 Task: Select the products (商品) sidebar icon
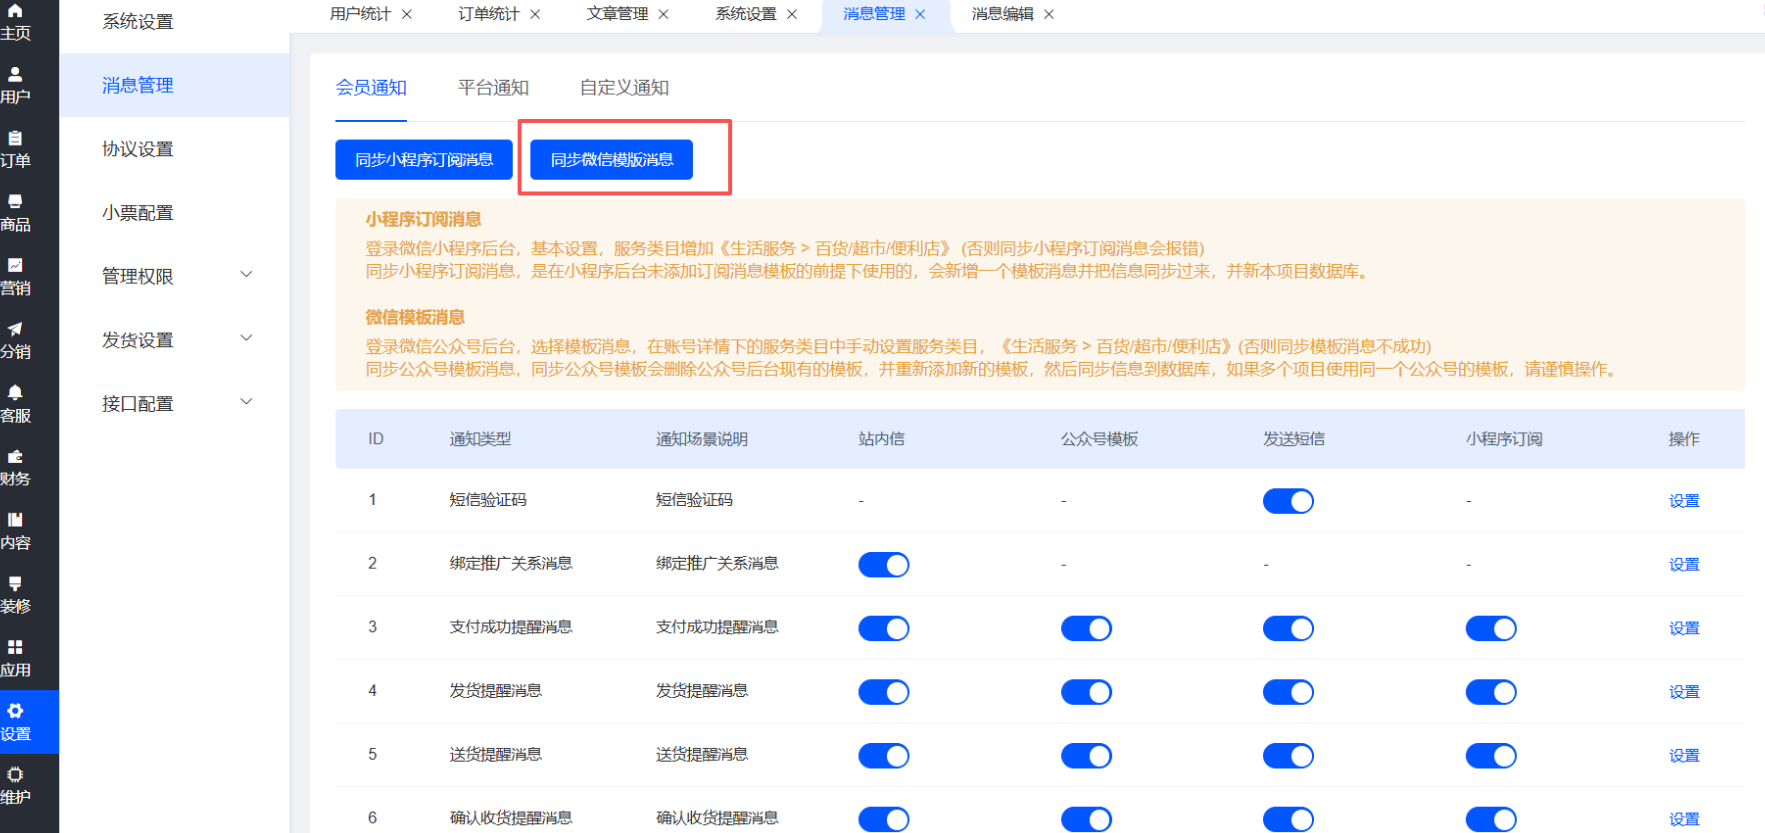pyautogui.click(x=15, y=203)
